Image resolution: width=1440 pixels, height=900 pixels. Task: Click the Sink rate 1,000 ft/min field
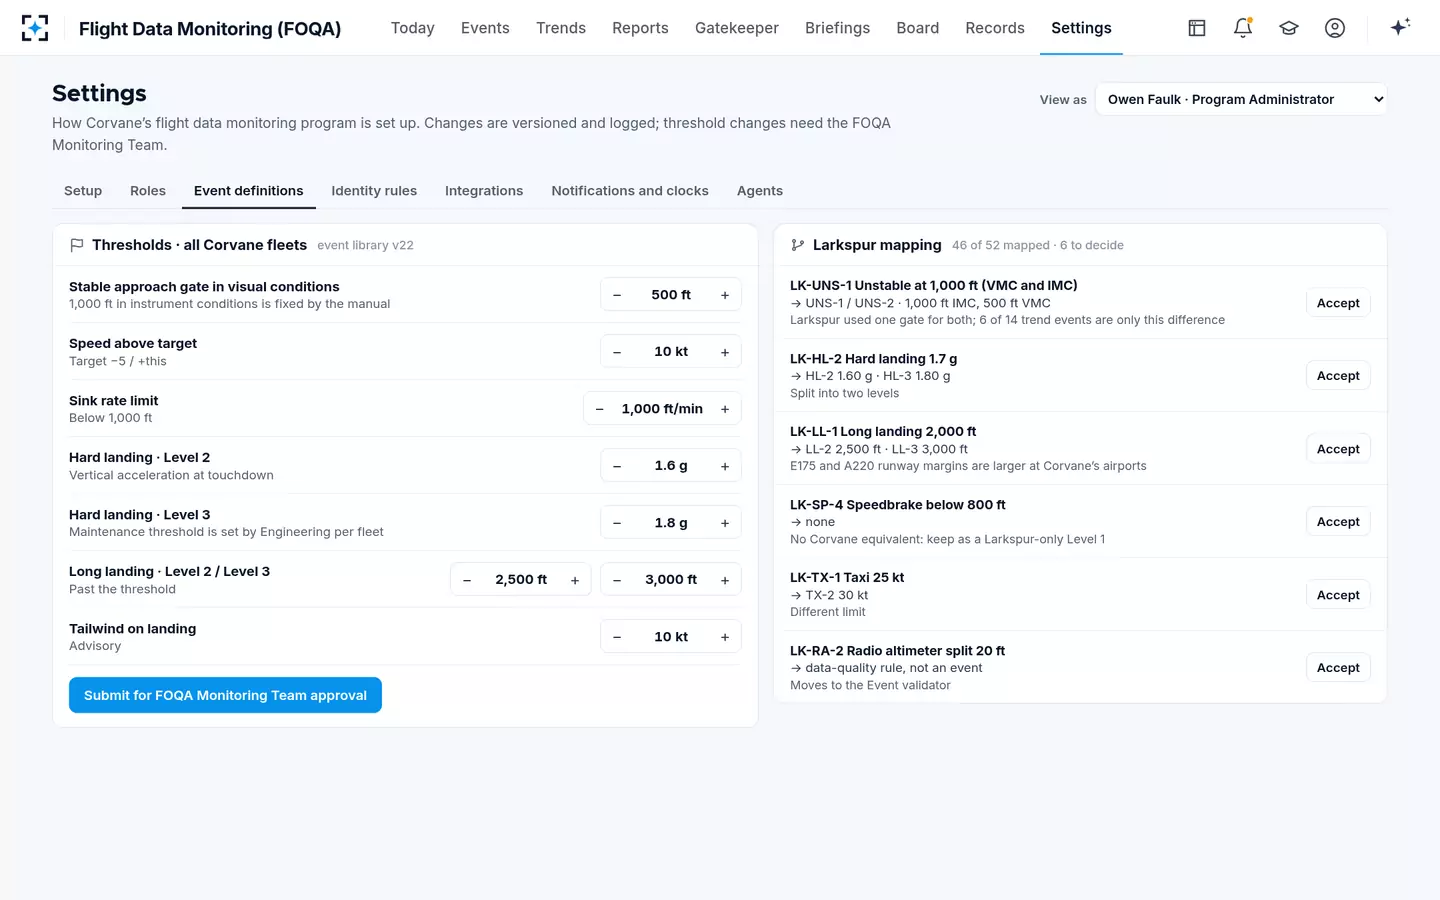pyautogui.click(x=662, y=409)
